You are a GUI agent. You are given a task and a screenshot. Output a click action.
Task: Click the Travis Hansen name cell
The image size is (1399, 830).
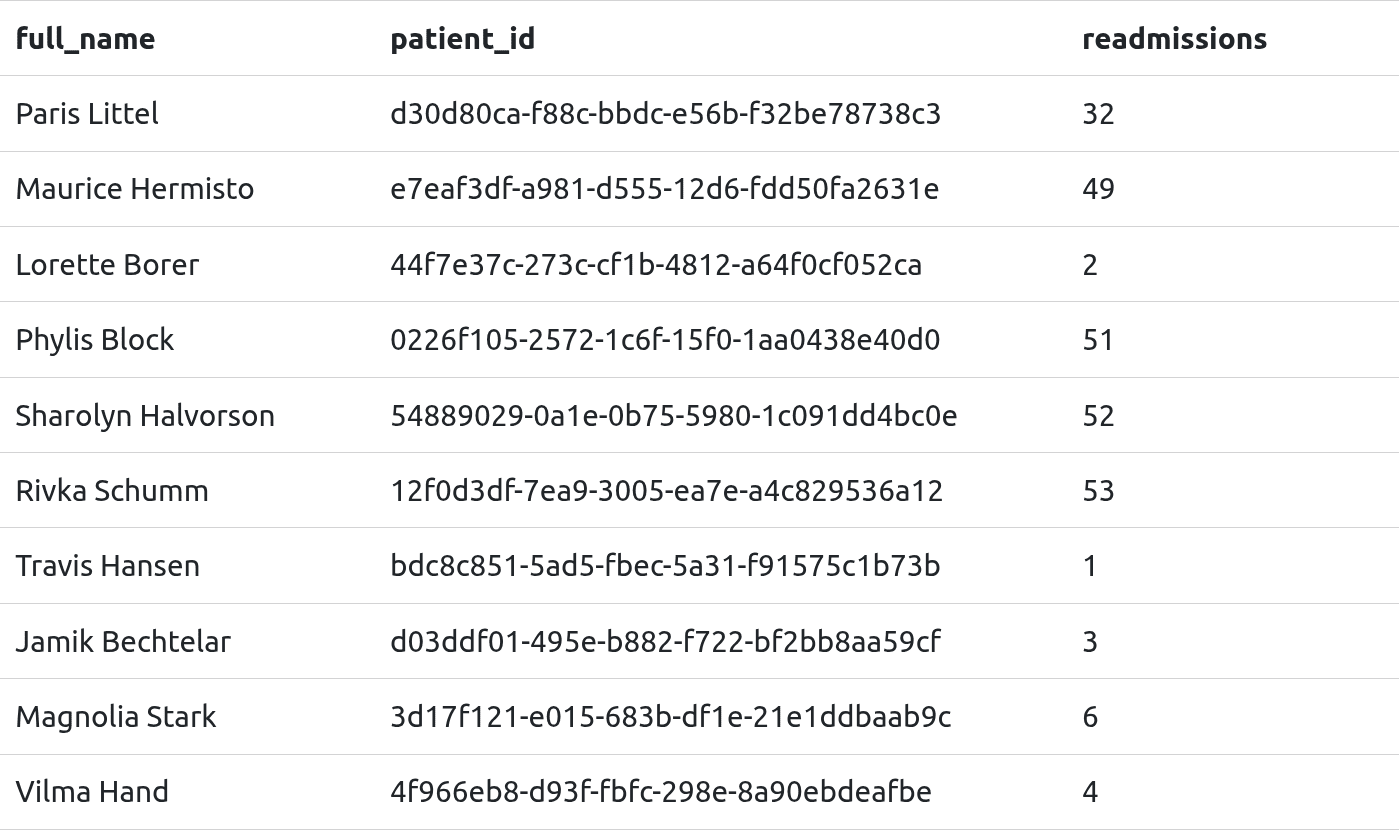[x=108, y=566]
